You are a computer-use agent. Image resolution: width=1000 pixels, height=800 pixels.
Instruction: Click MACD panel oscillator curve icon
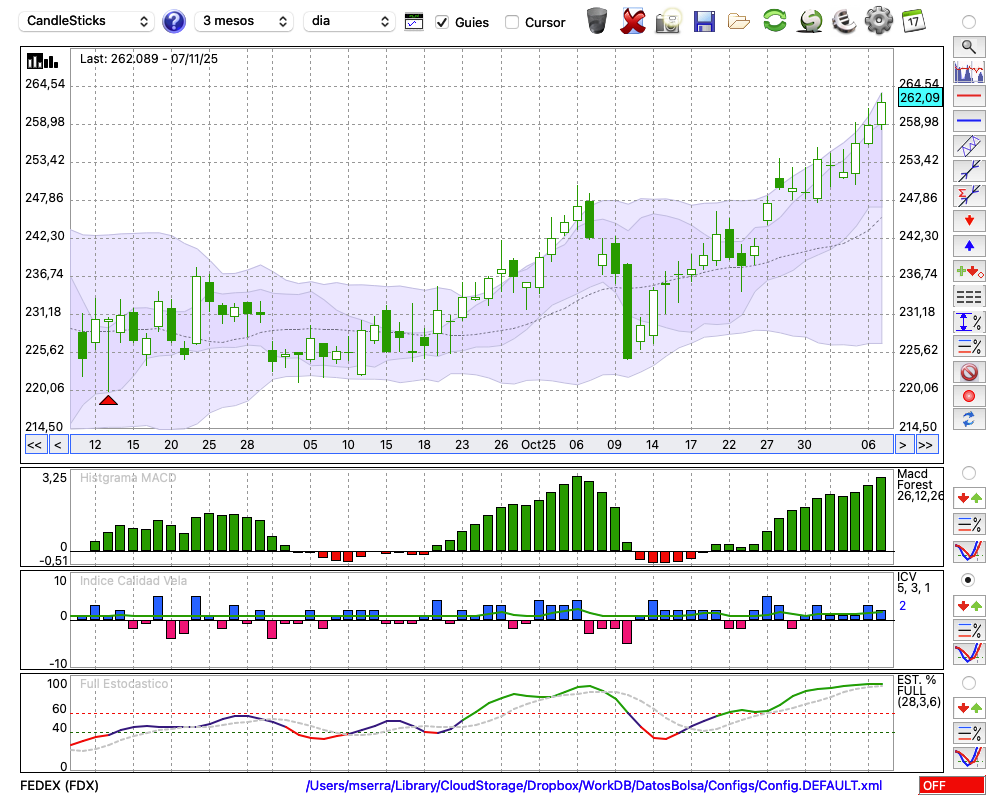click(969, 551)
